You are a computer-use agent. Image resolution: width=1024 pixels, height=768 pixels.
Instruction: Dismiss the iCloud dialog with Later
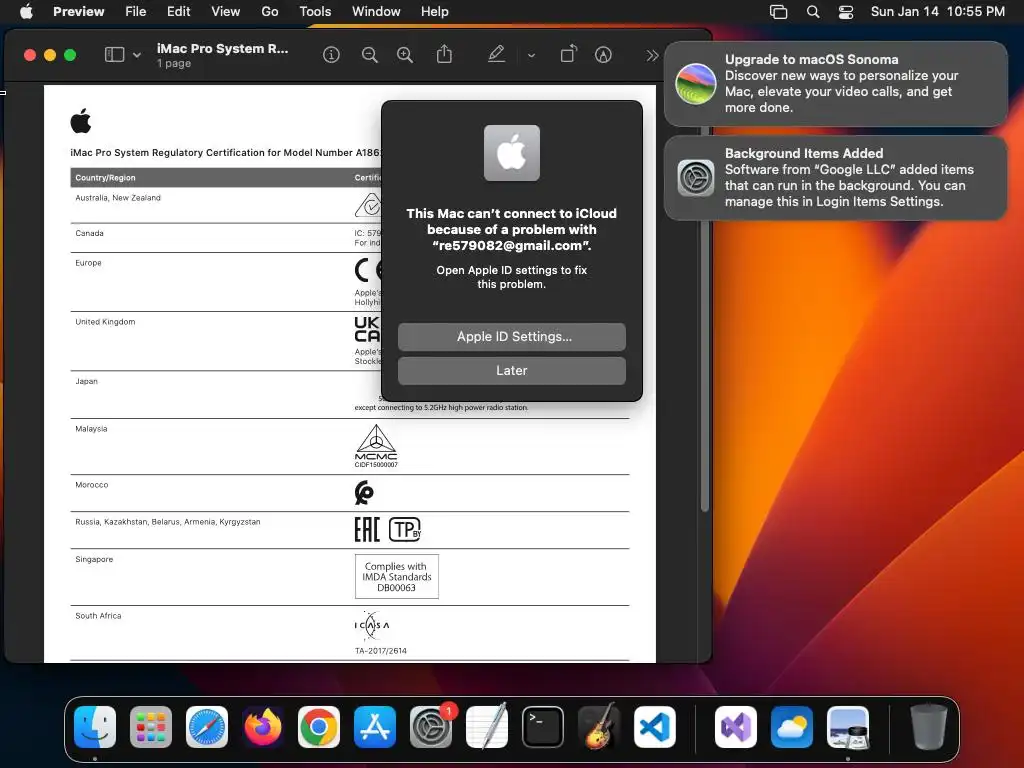(512, 371)
